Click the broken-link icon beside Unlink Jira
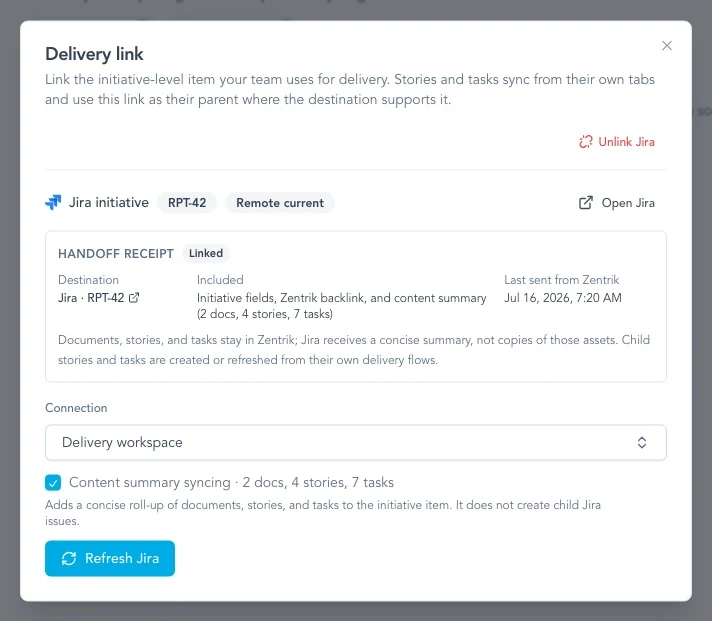 coord(586,142)
